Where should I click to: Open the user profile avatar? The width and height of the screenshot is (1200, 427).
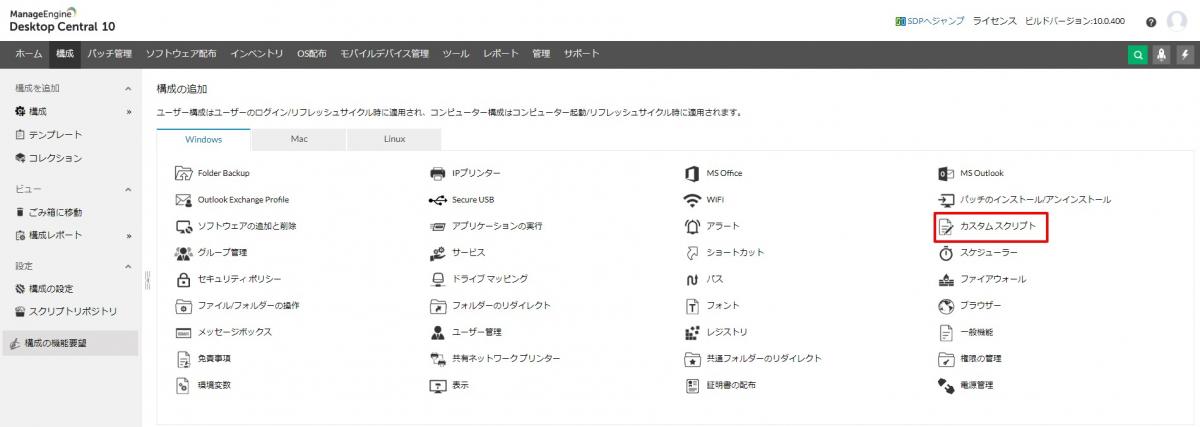pos(1176,21)
